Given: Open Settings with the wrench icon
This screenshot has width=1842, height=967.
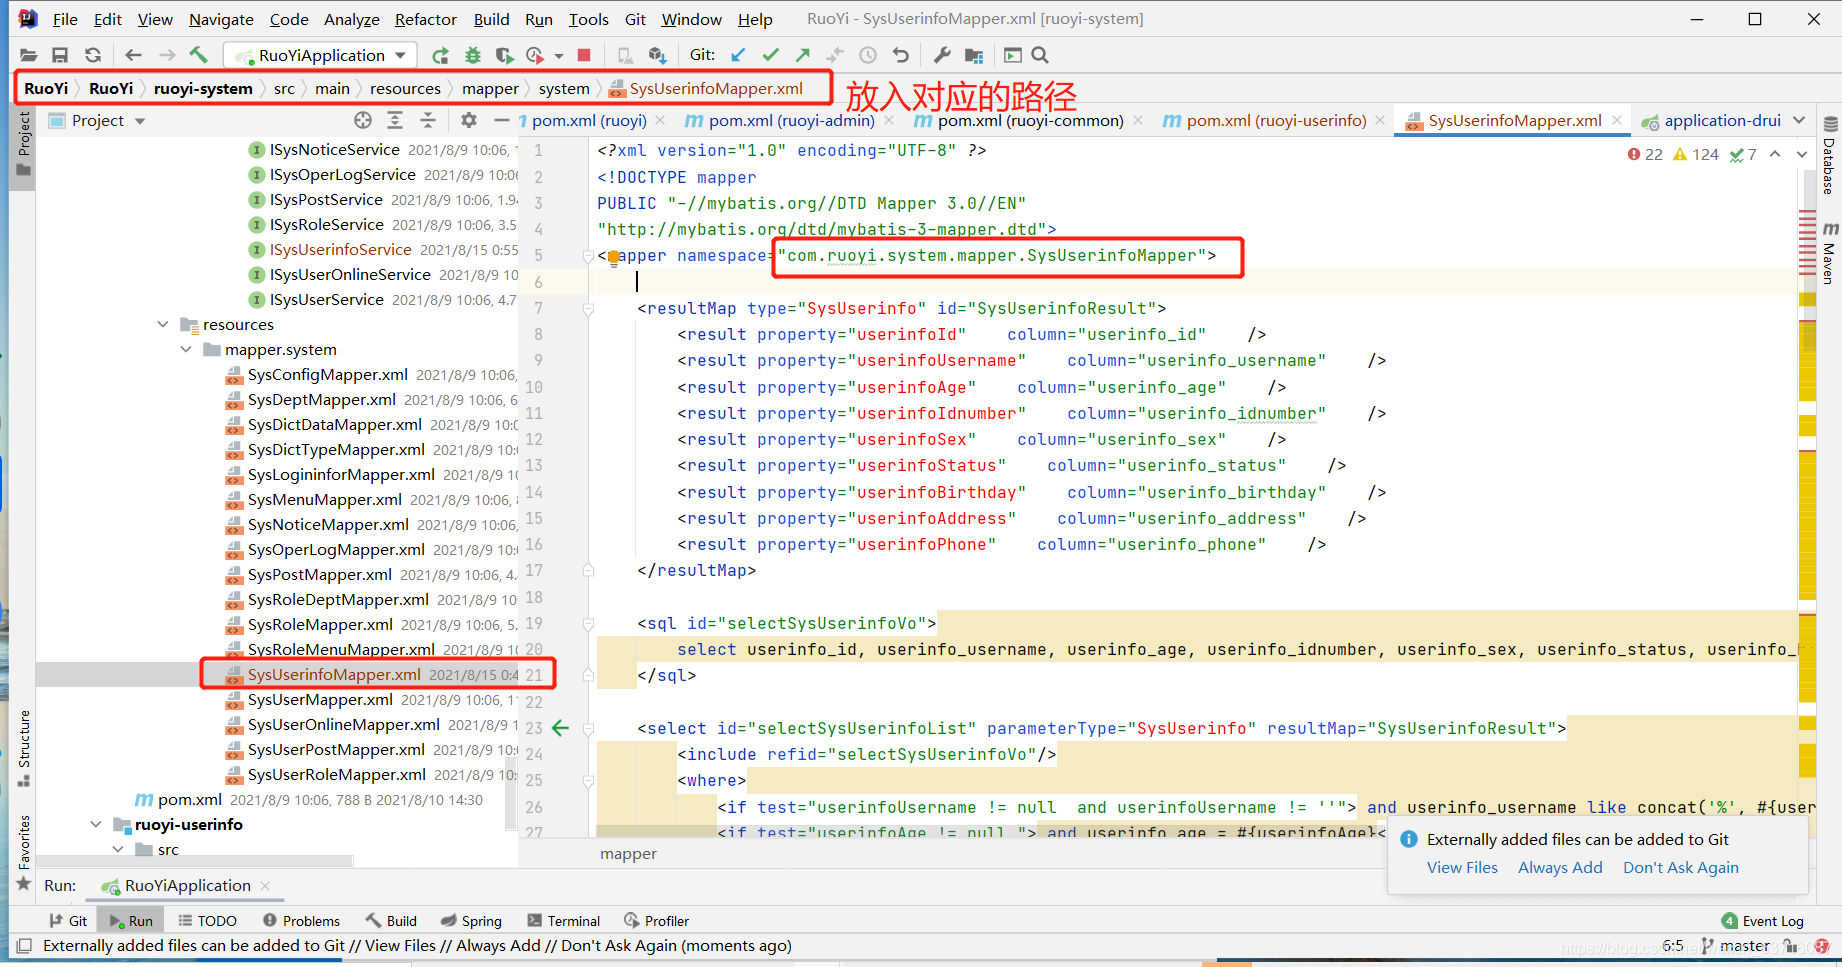Looking at the screenshot, I should (942, 55).
